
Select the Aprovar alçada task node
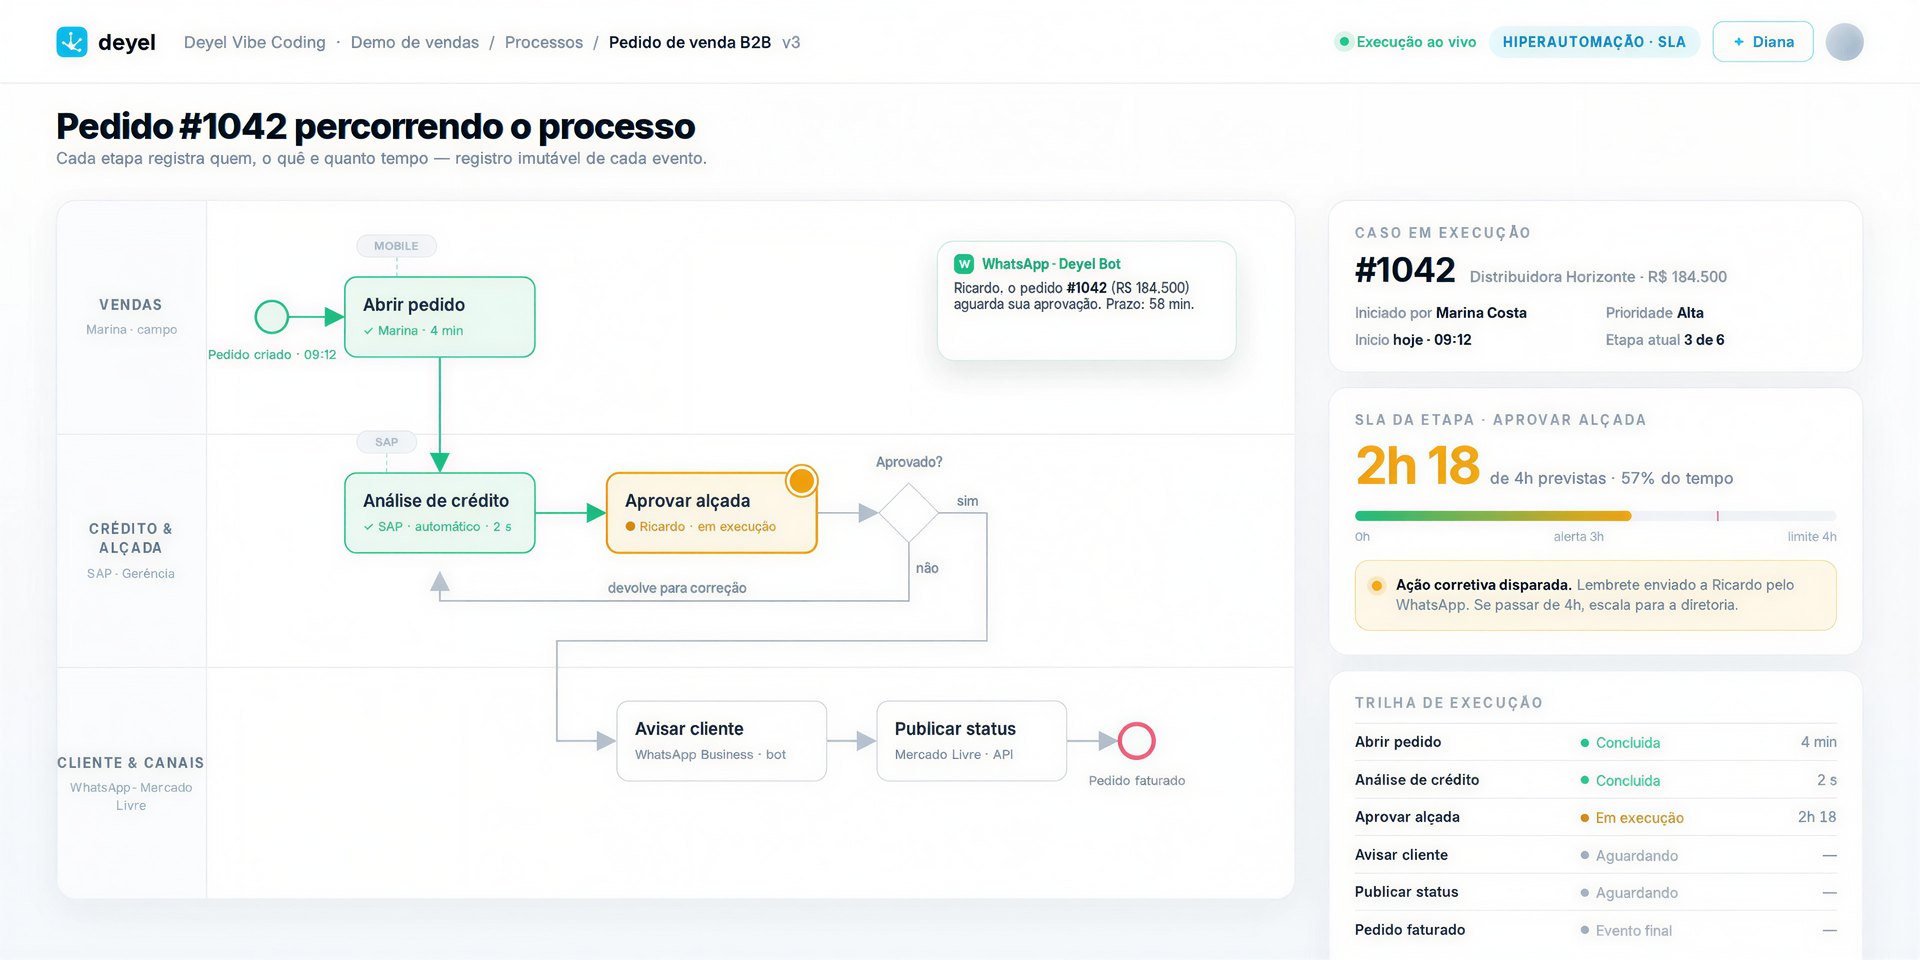[x=712, y=513]
